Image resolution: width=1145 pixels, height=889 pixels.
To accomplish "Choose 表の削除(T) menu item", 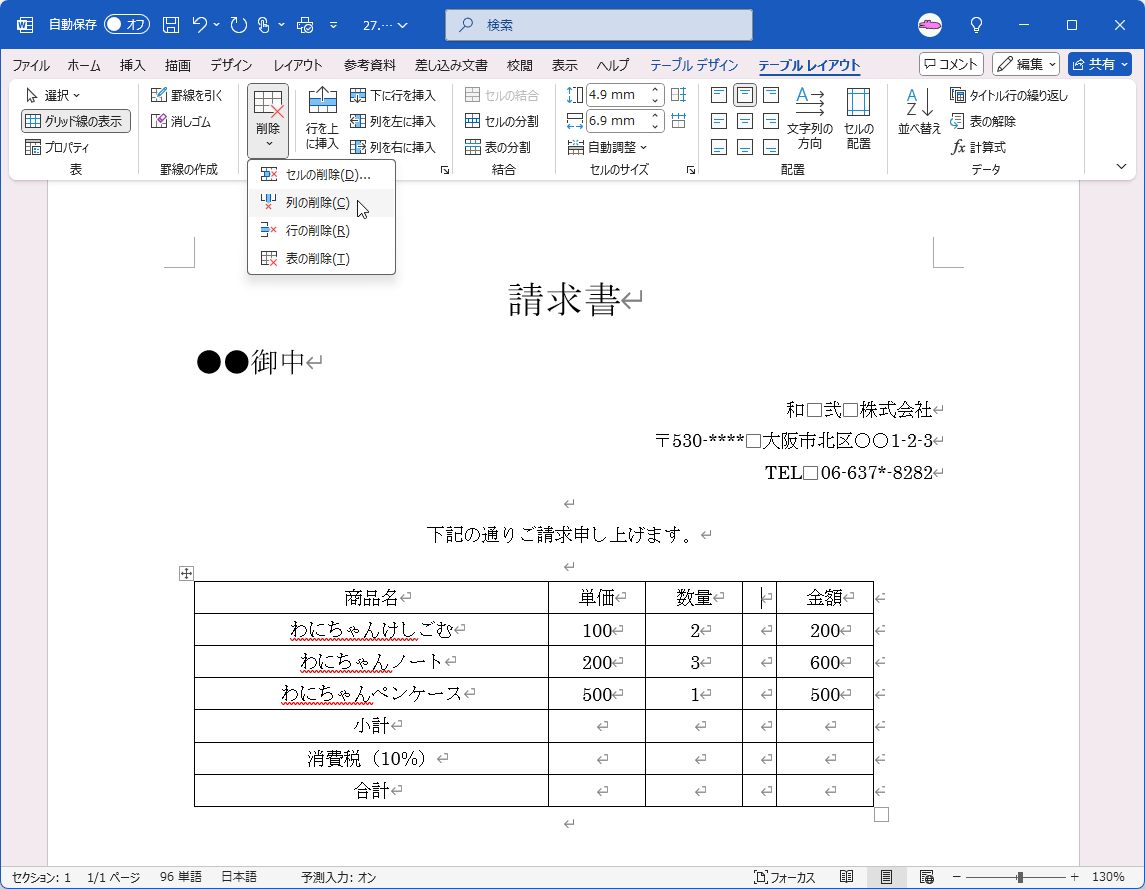I will point(321,259).
